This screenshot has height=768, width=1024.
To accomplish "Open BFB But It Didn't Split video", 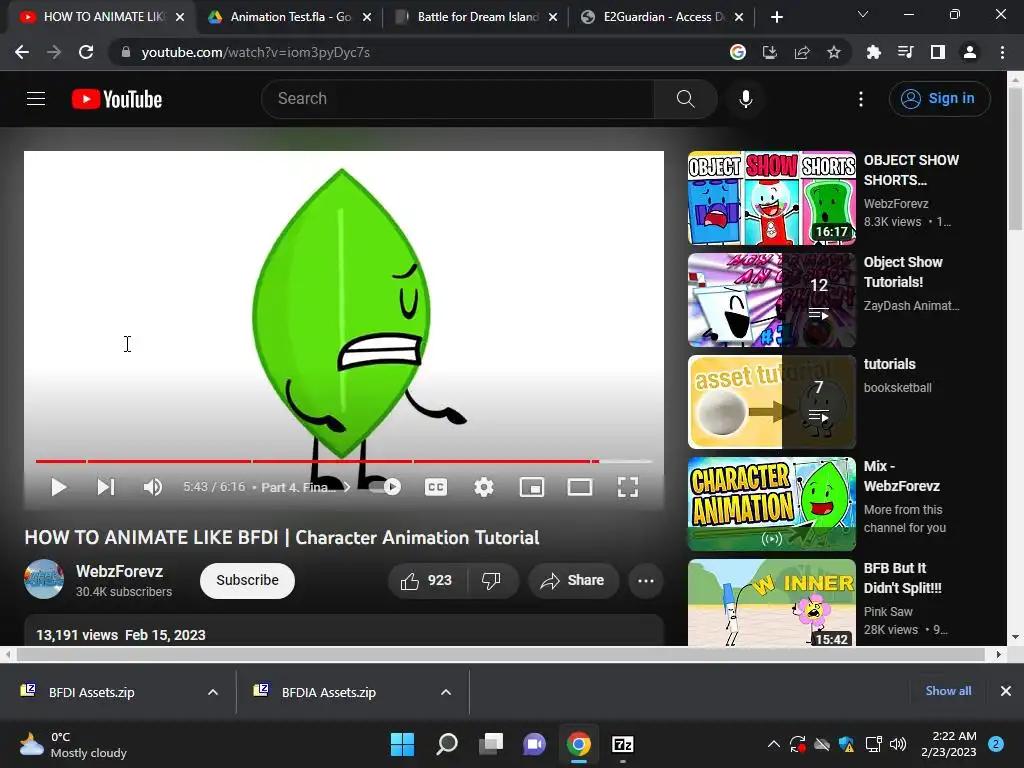I will [771, 603].
